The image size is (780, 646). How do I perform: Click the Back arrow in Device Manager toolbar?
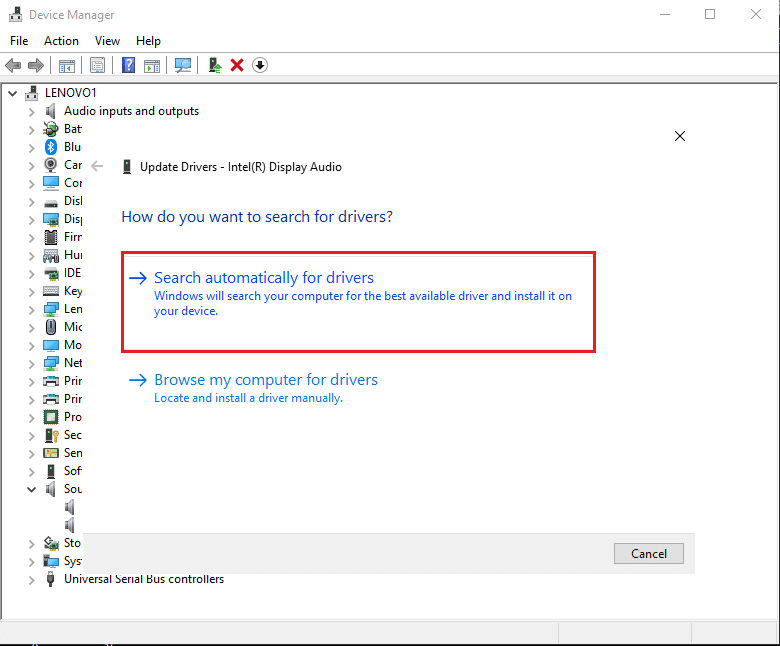coord(13,65)
